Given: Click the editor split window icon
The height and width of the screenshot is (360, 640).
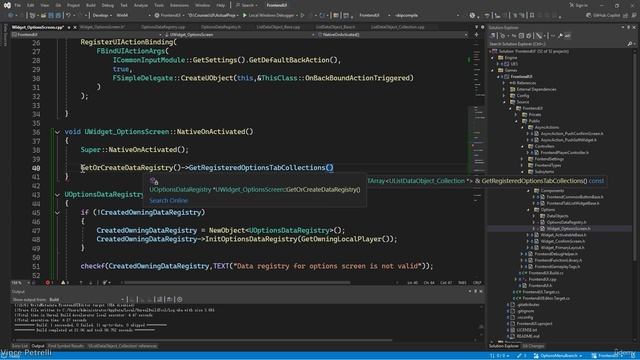Looking at the screenshot, I should tap(476, 35).
